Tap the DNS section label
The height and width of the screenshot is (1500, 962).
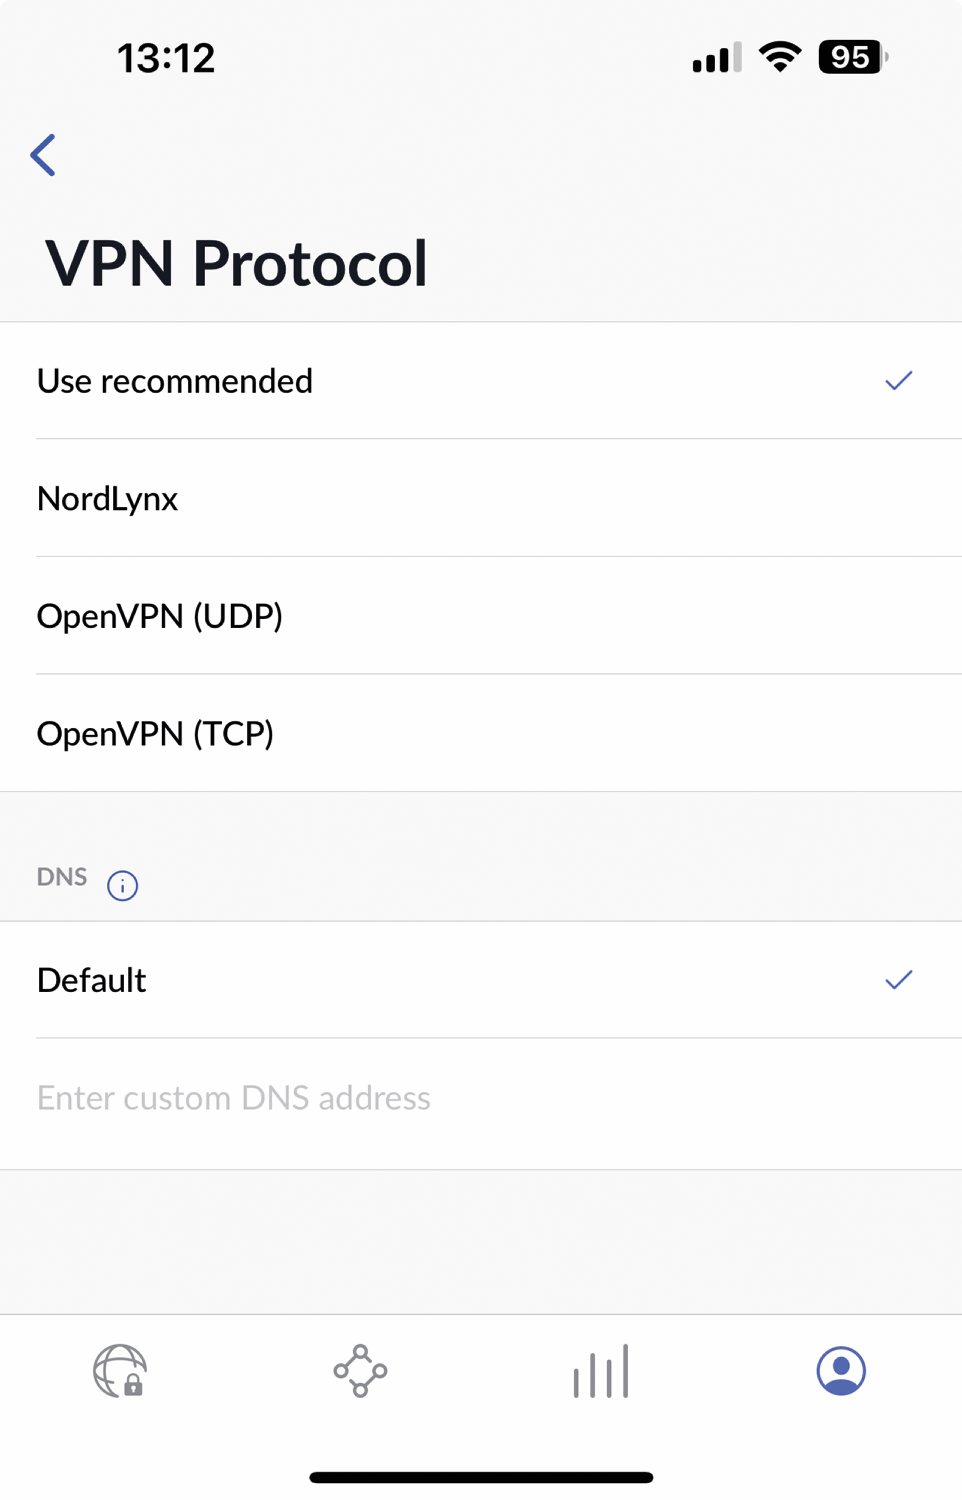(x=62, y=877)
